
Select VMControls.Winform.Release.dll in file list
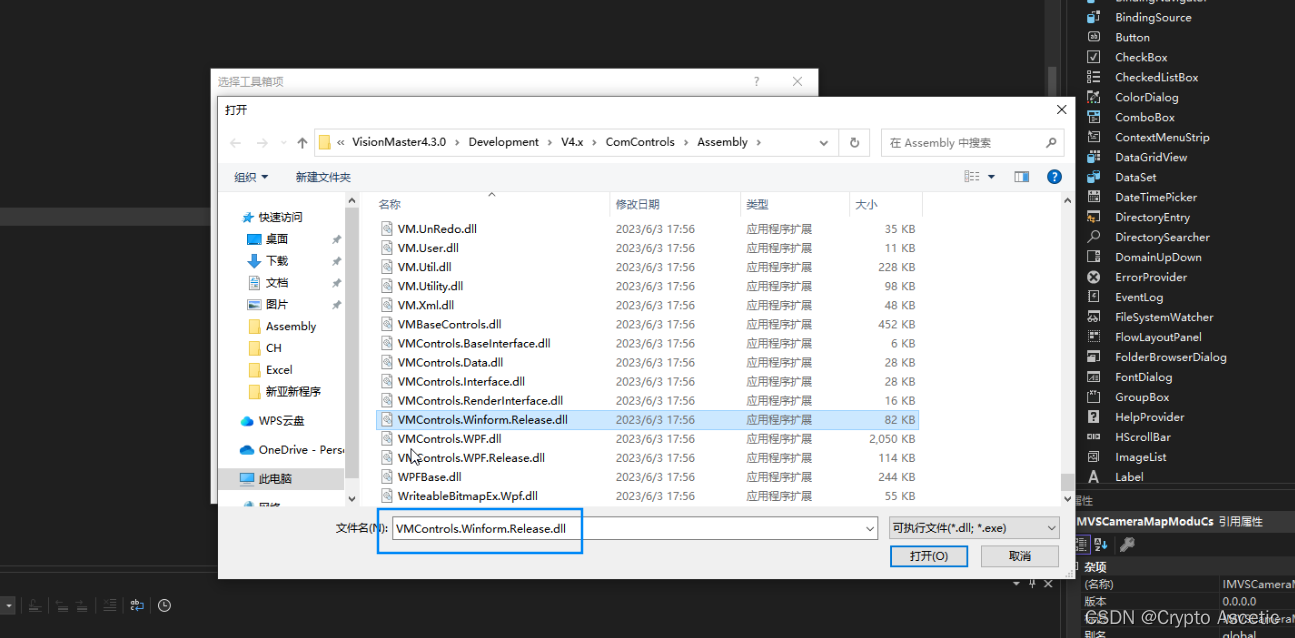pyautogui.click(x=647, y=420)
